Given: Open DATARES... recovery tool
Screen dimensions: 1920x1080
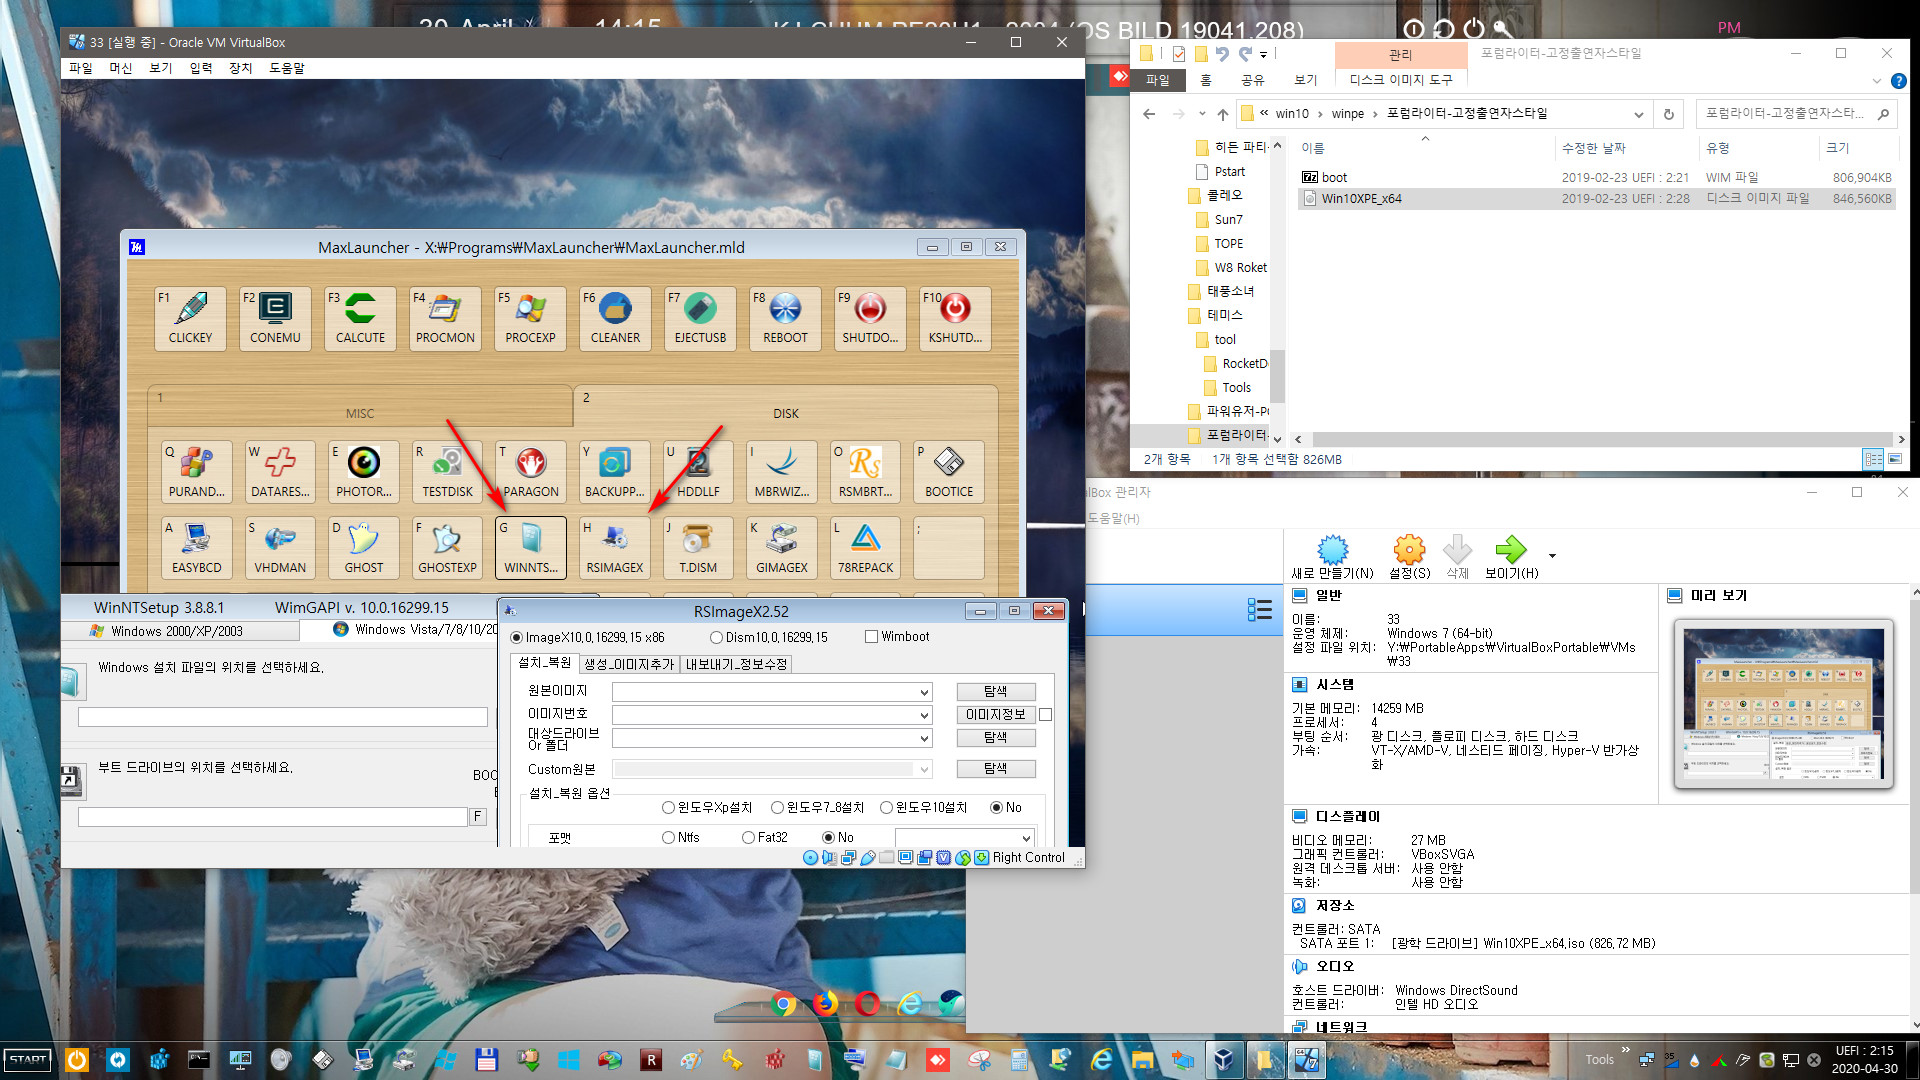Looking at the screenshot, I should 280,471.
